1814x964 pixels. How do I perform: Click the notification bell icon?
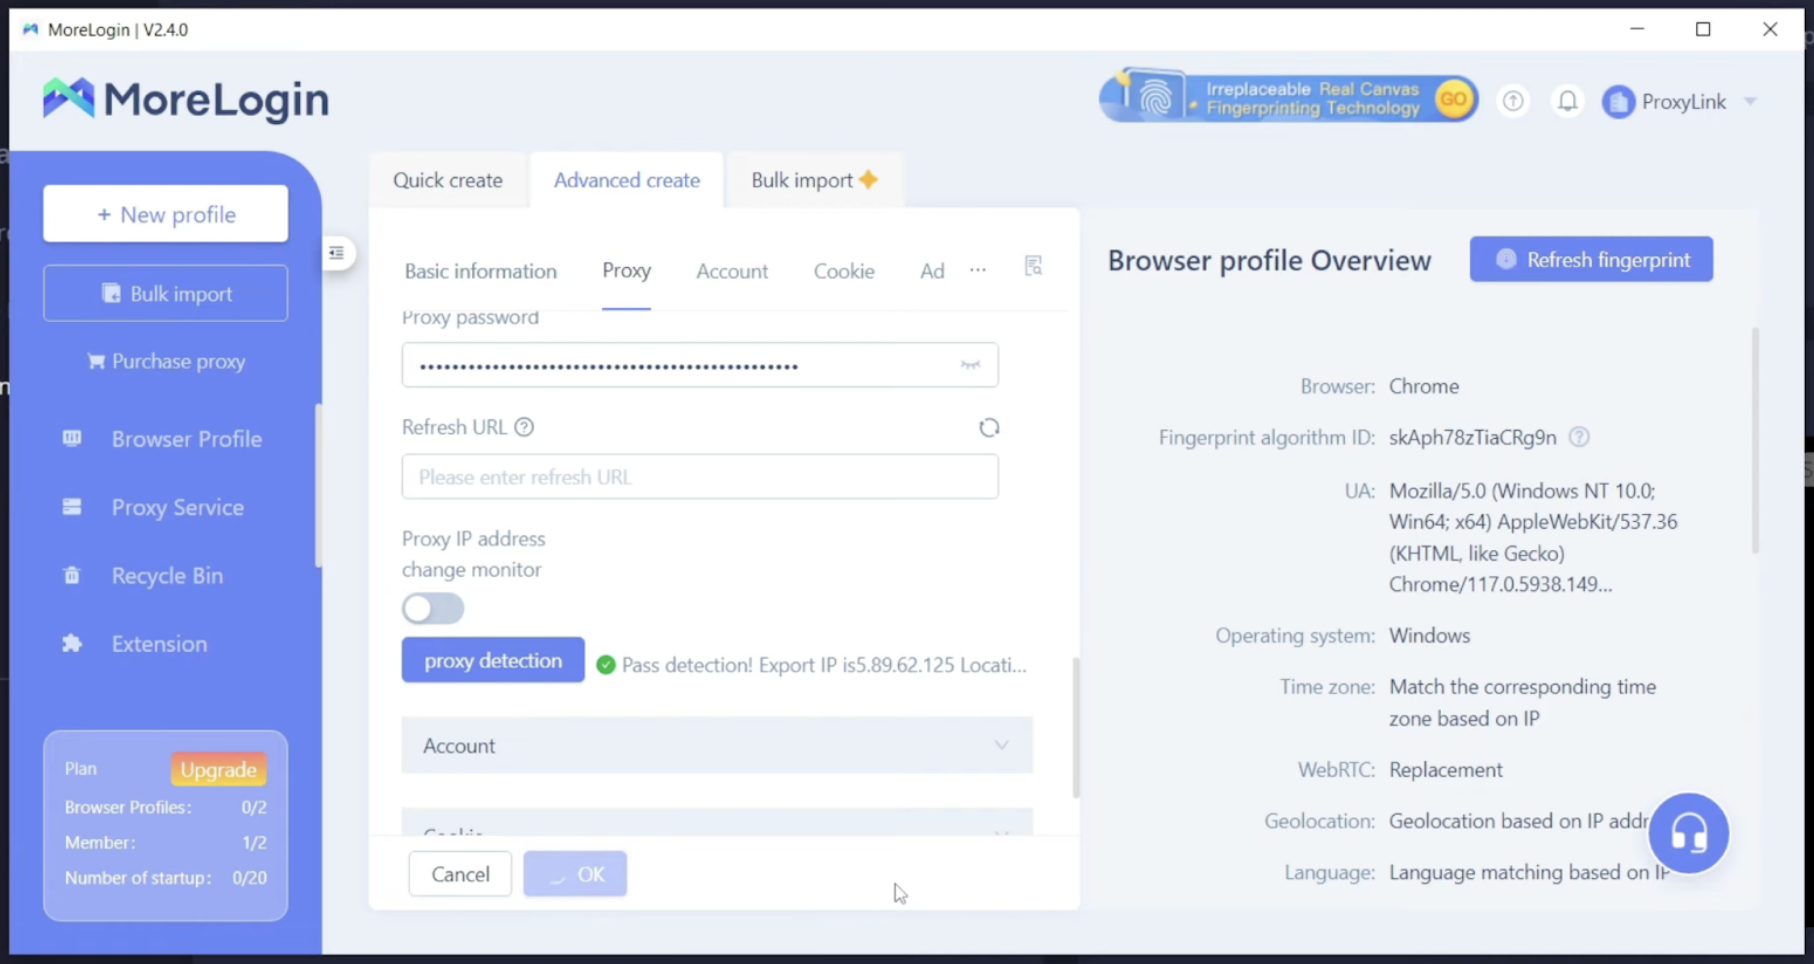coord(1567,101)
